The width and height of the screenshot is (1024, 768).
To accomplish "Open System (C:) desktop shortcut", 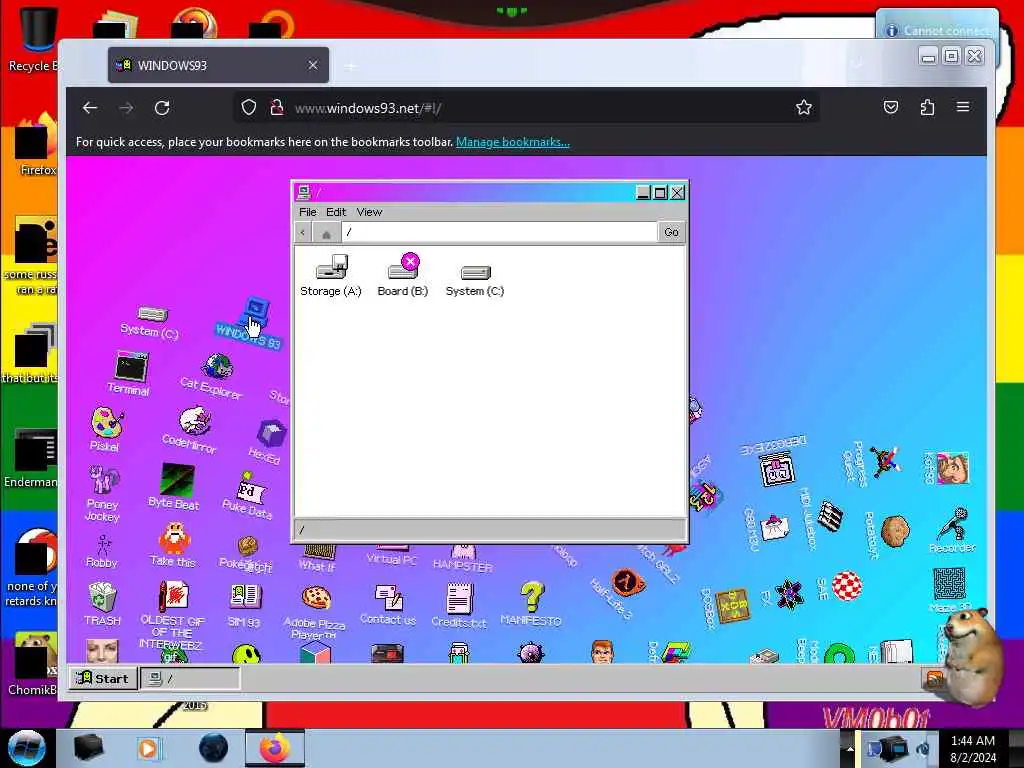I will (150, 322).
